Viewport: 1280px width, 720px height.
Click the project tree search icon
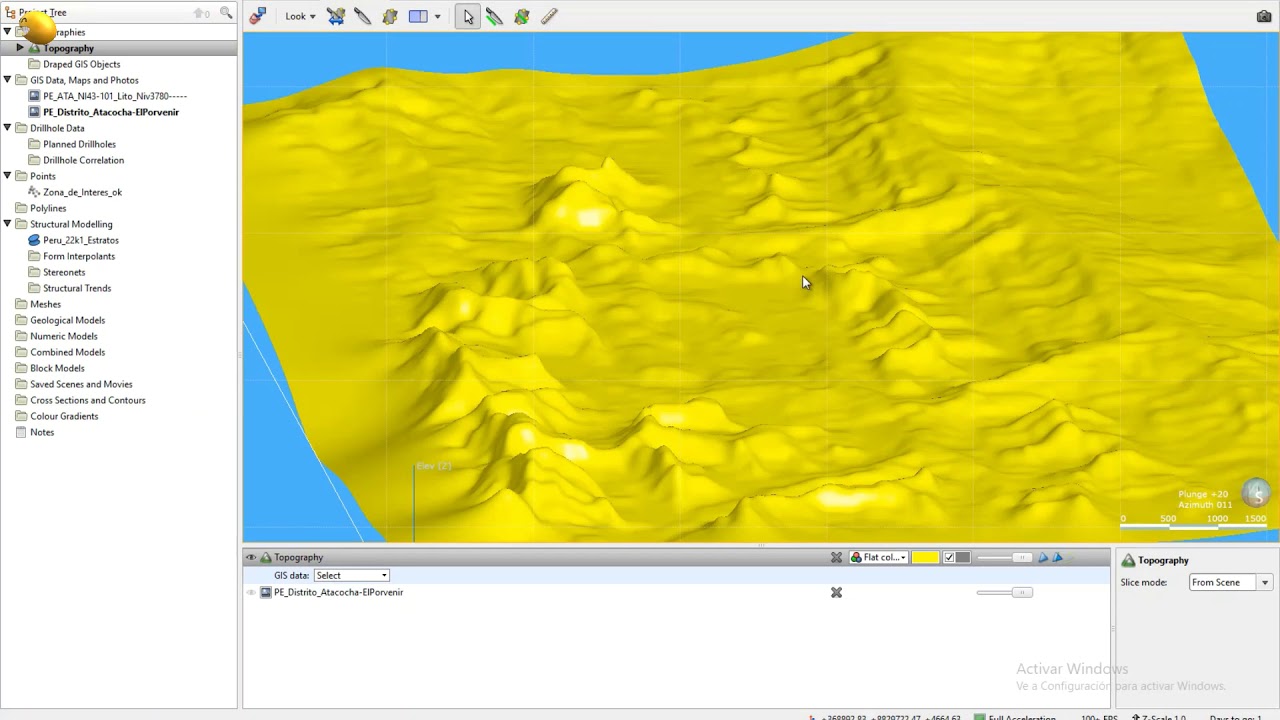226,13
